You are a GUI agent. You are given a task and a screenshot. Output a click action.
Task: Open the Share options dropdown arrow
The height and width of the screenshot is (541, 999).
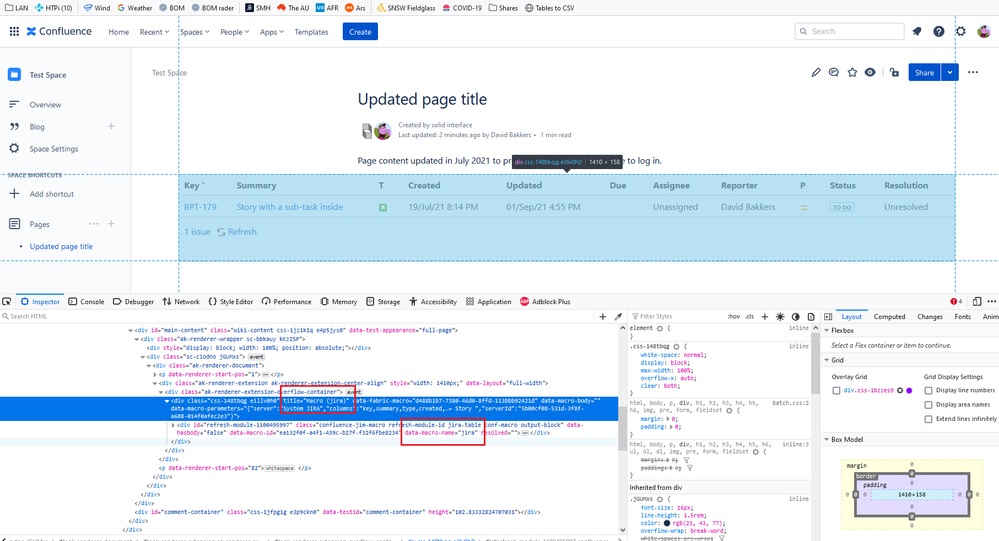tap(949, 73)
